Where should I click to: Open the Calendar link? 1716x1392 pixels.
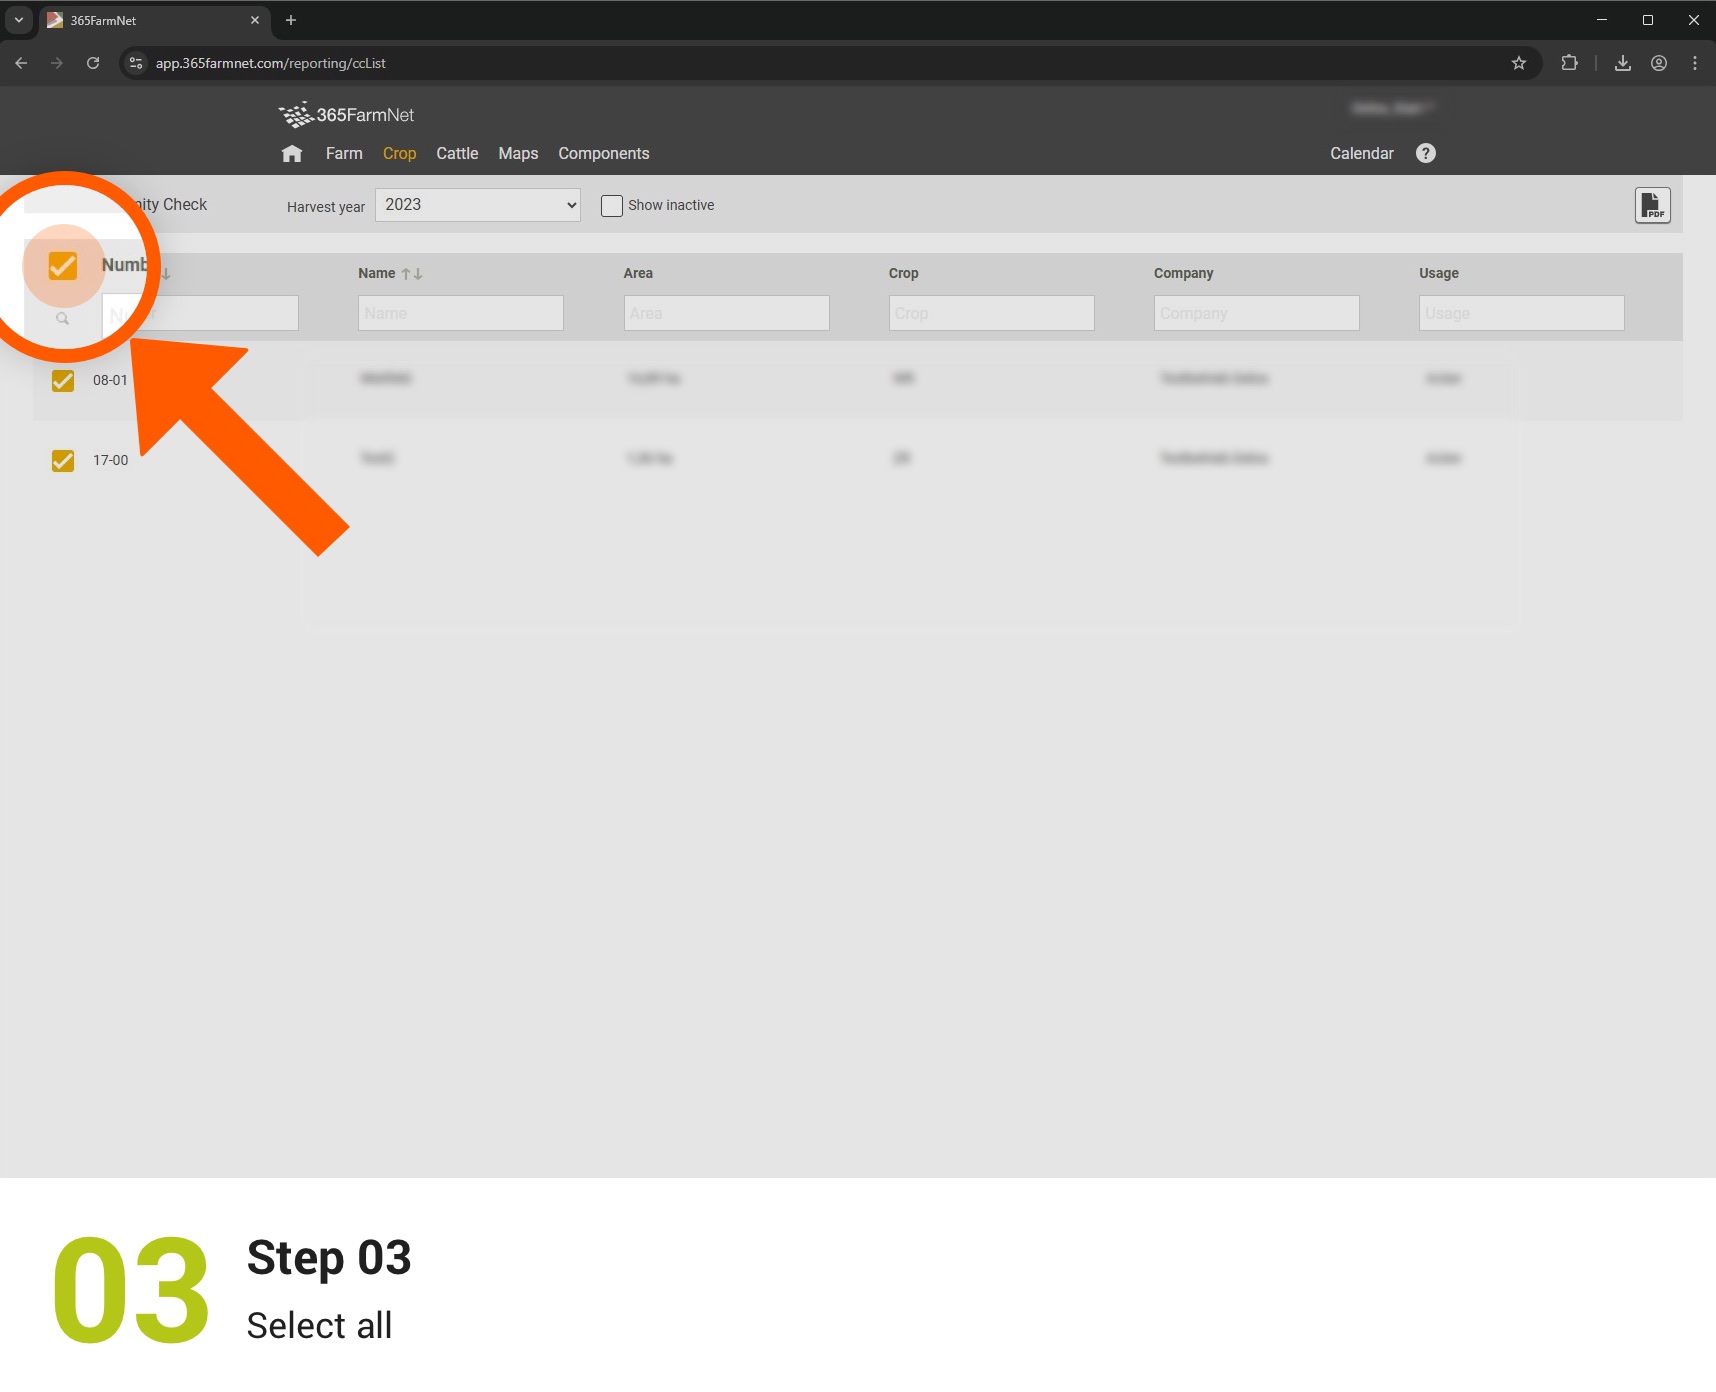pos(1361,154)
